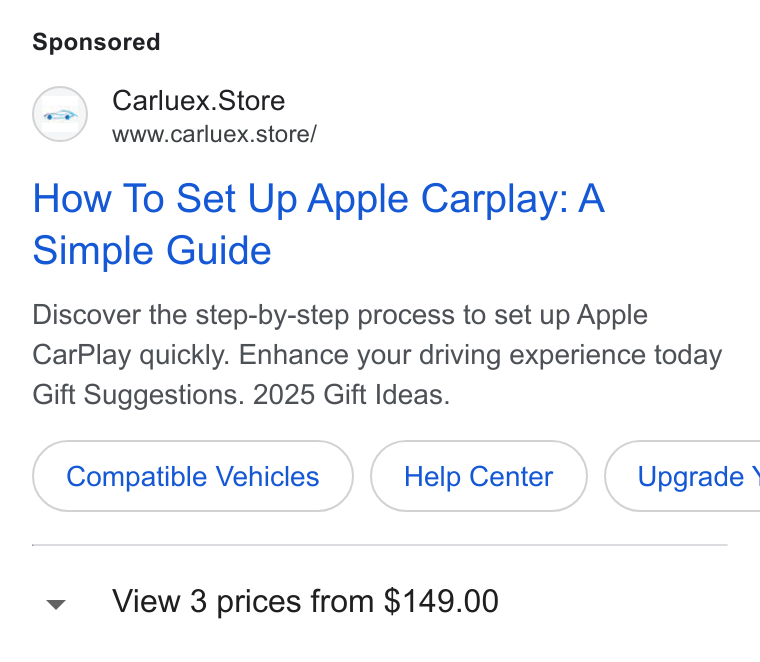Image resolution: width=760 pixels, height=662 pixels.
Task: Expand prices with the down-arrow triangle
Action: click(x=56, y=604)
